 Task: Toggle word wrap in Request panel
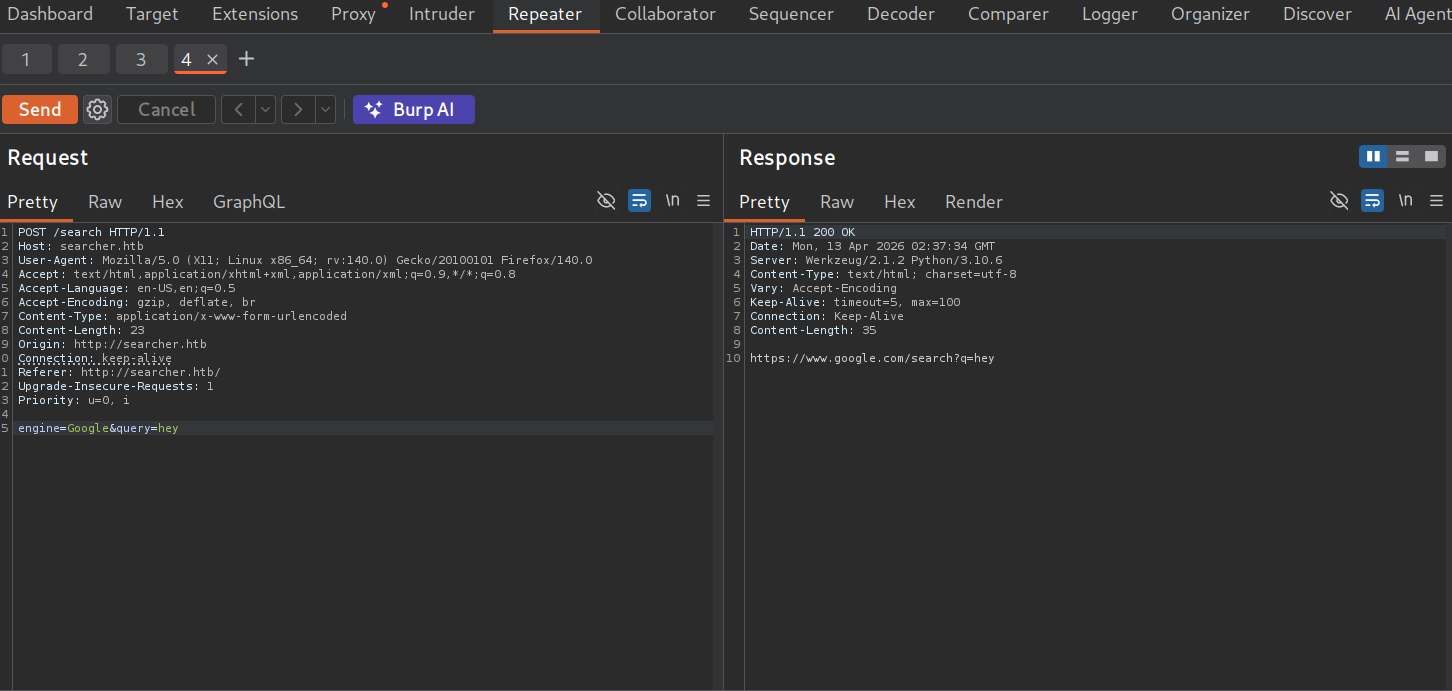pos(639,201)
